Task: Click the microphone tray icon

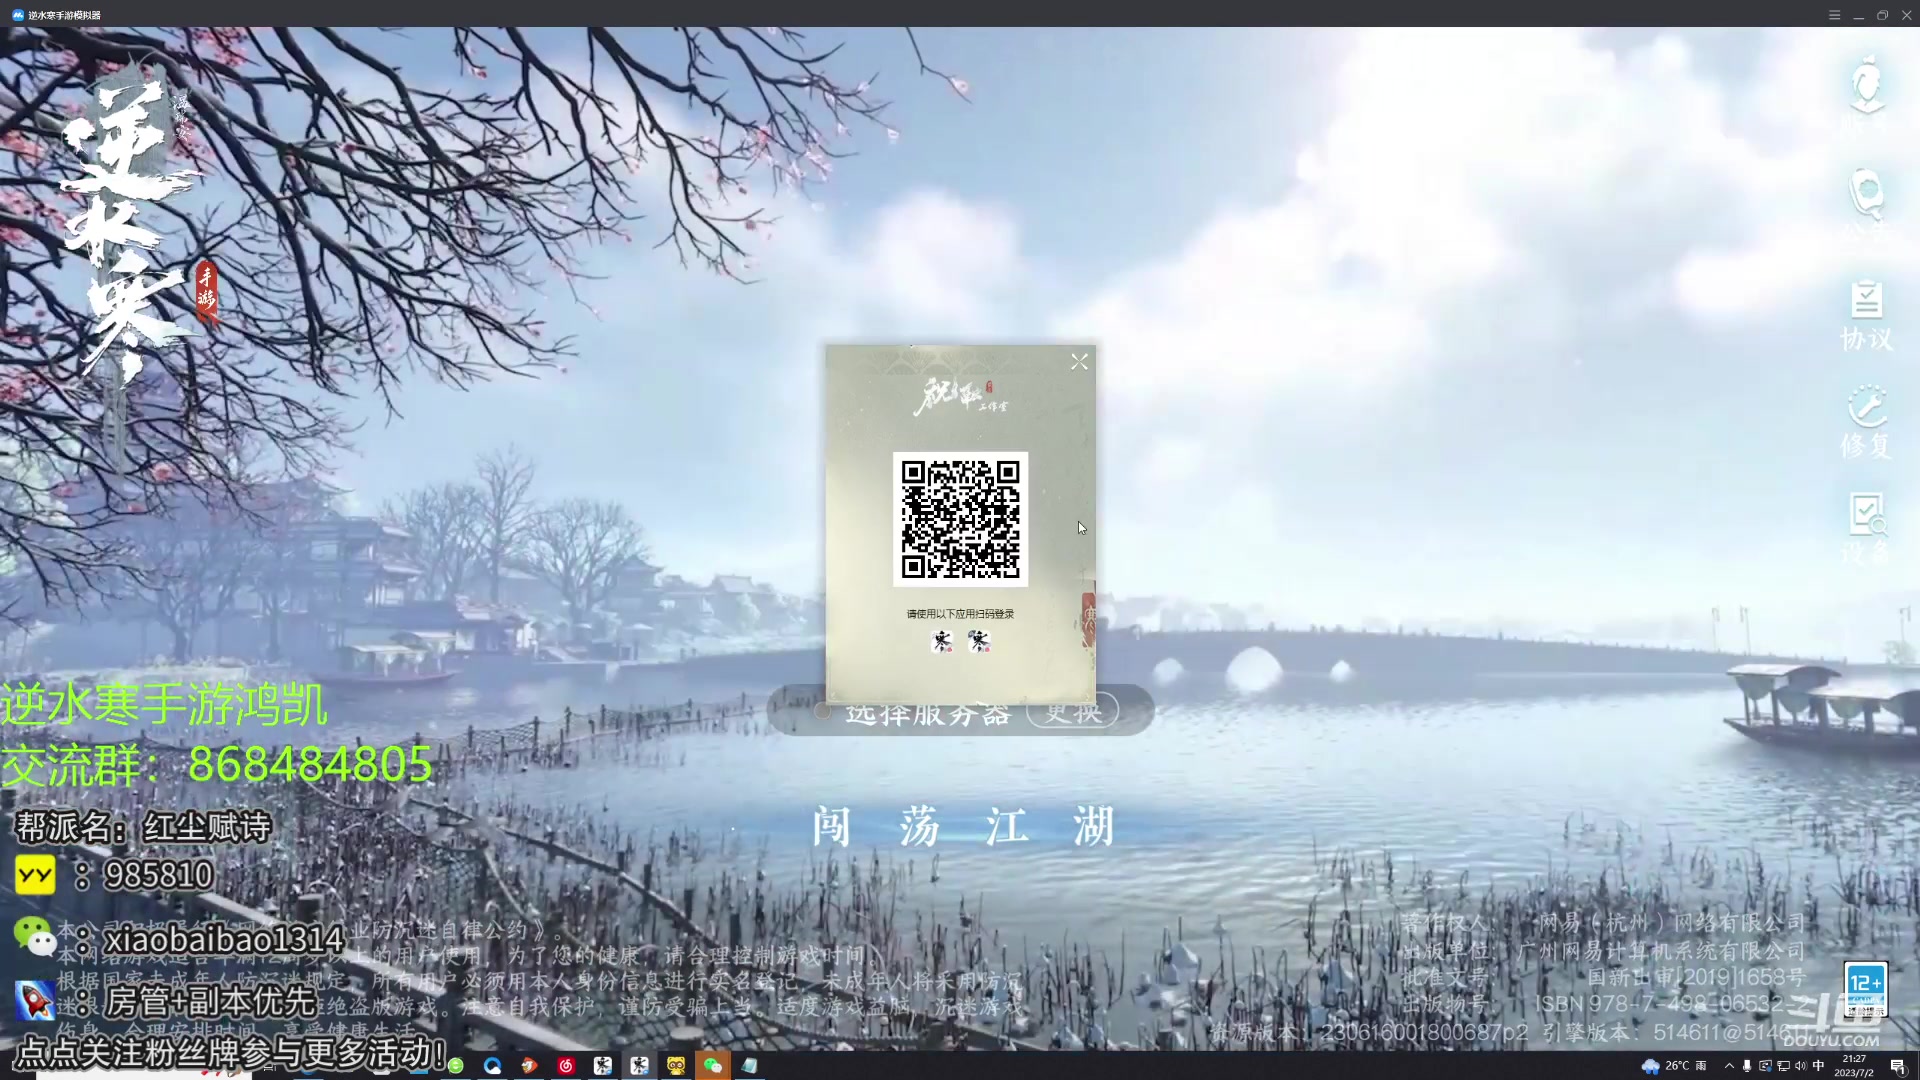Action: [1747, 1066]
